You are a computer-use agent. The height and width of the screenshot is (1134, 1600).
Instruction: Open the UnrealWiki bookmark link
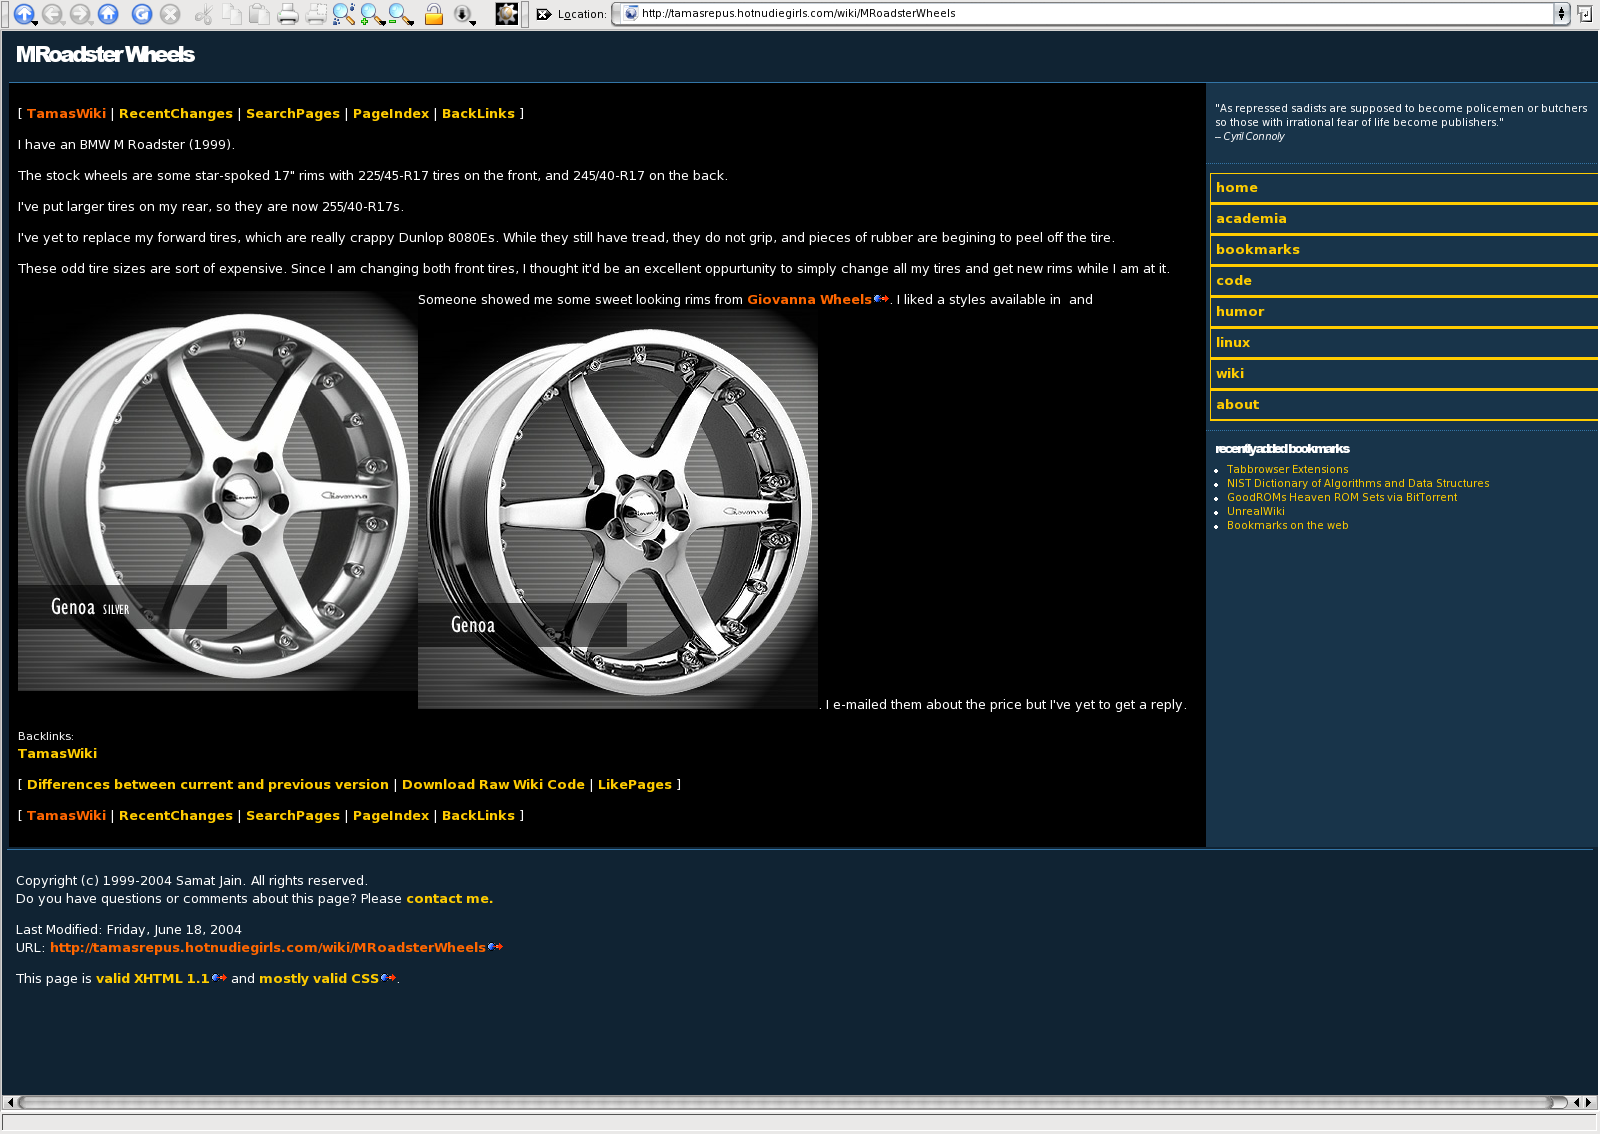(x=1256, y=512)
